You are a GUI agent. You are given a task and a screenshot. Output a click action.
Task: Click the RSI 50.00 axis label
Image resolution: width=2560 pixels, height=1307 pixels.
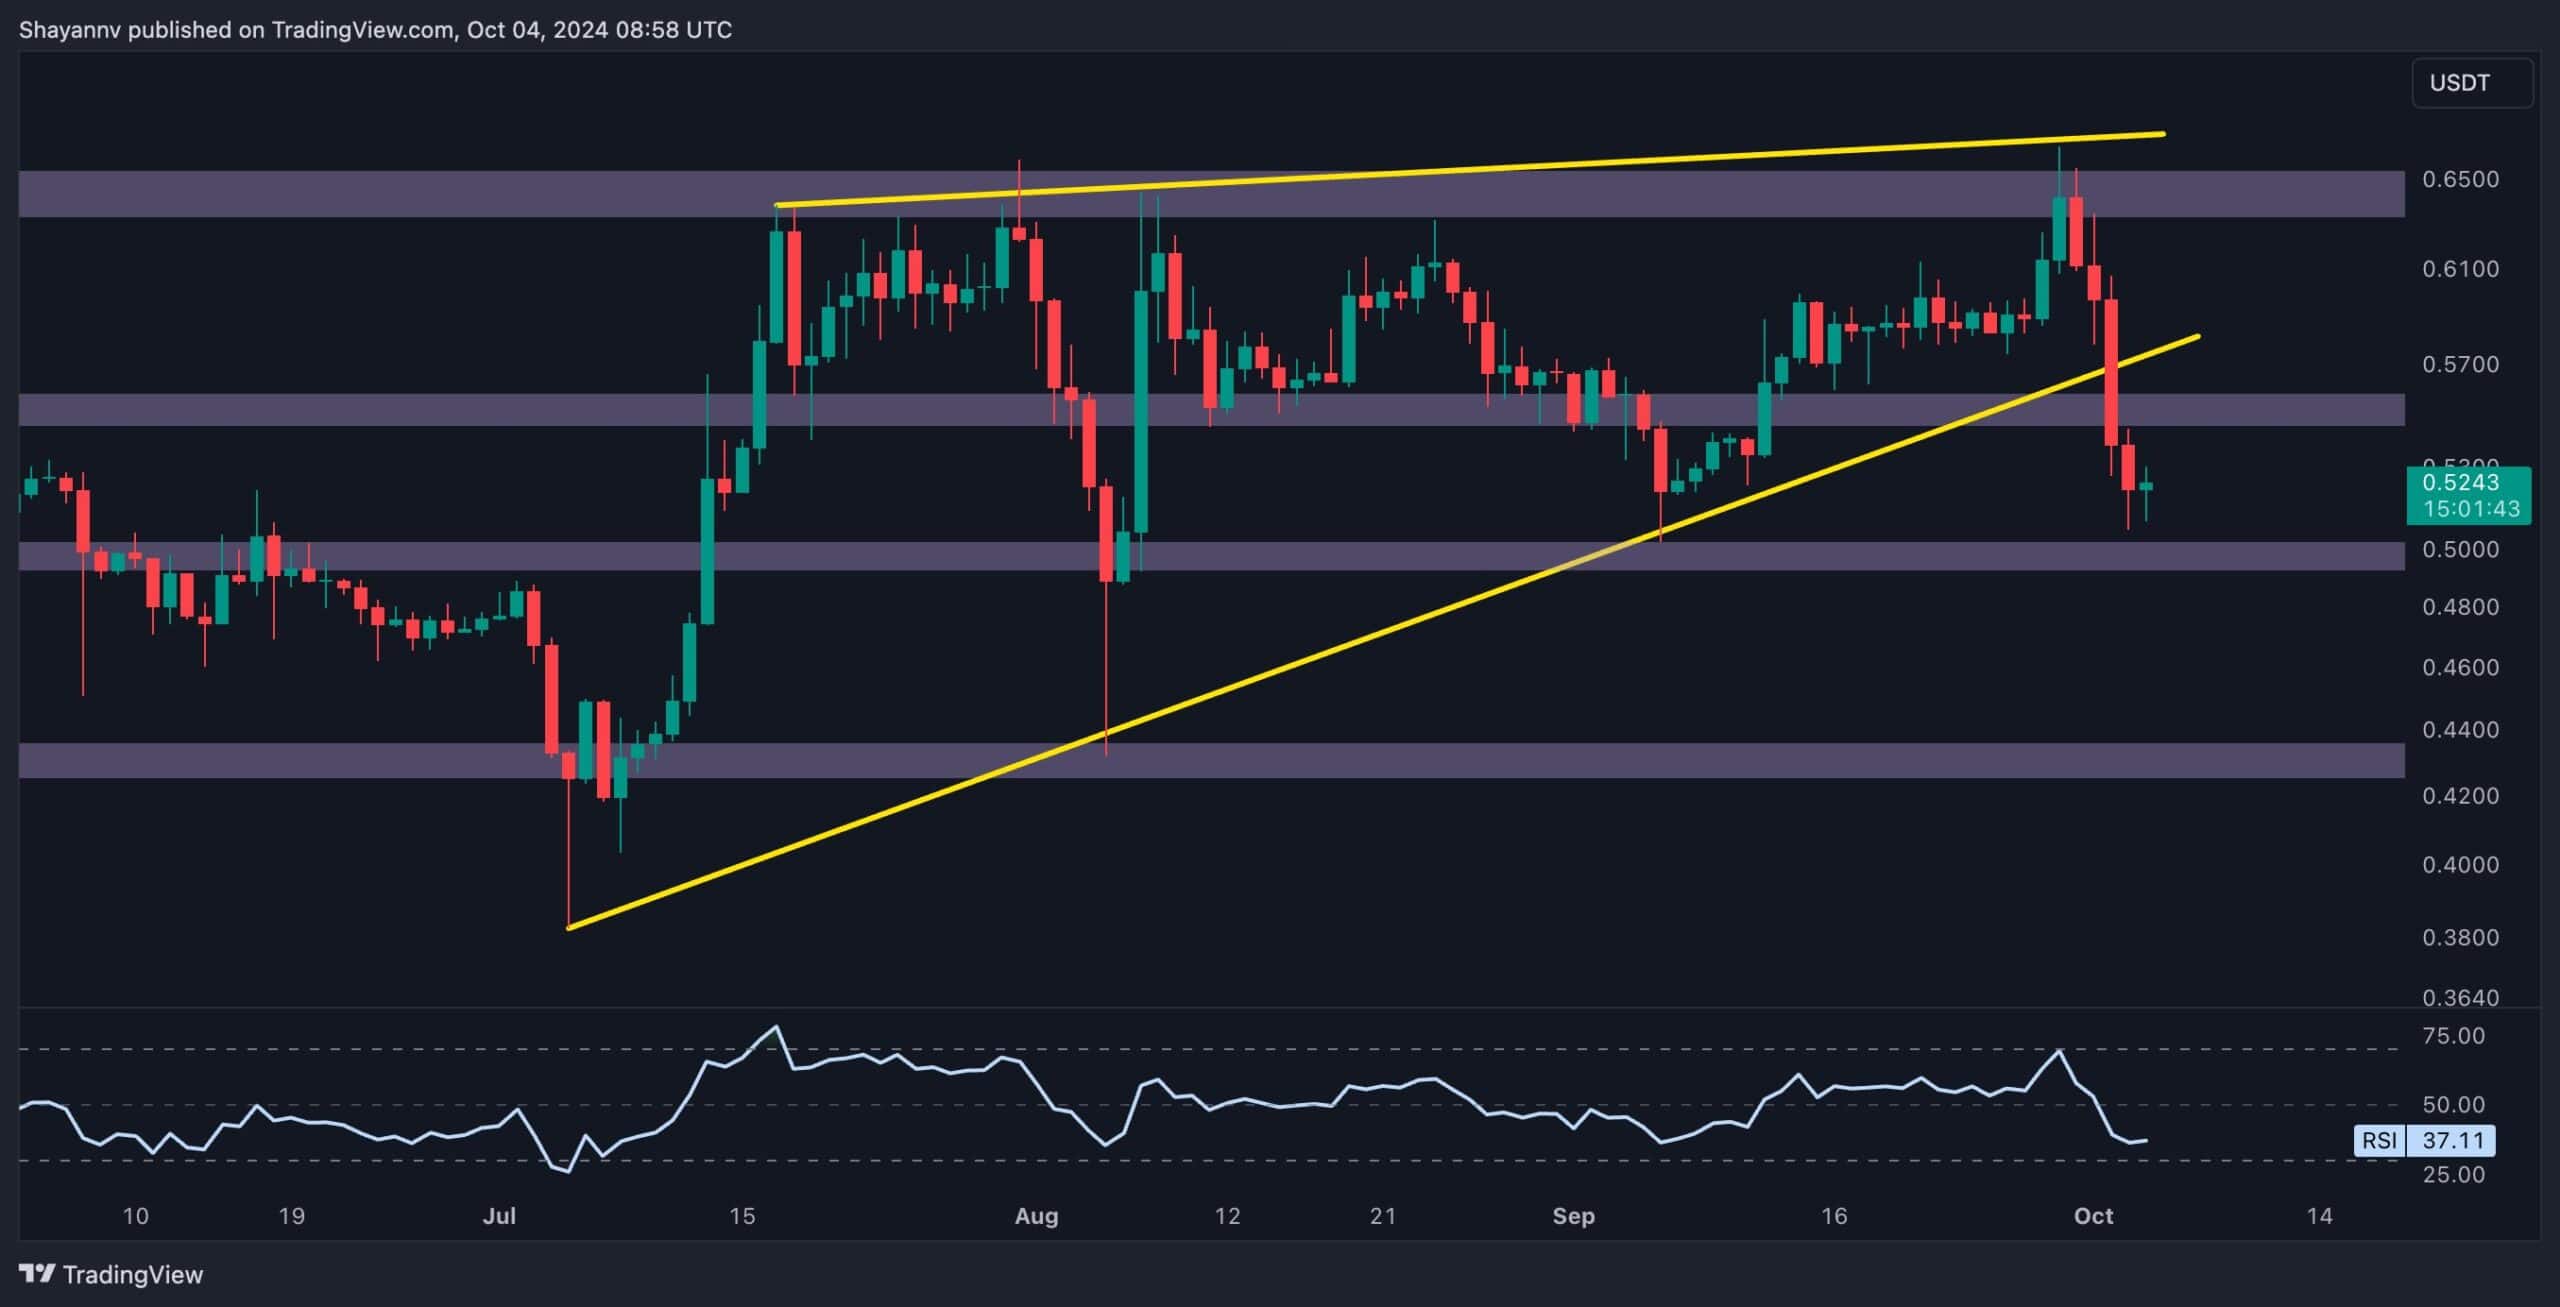(x=2453, y=1105)
